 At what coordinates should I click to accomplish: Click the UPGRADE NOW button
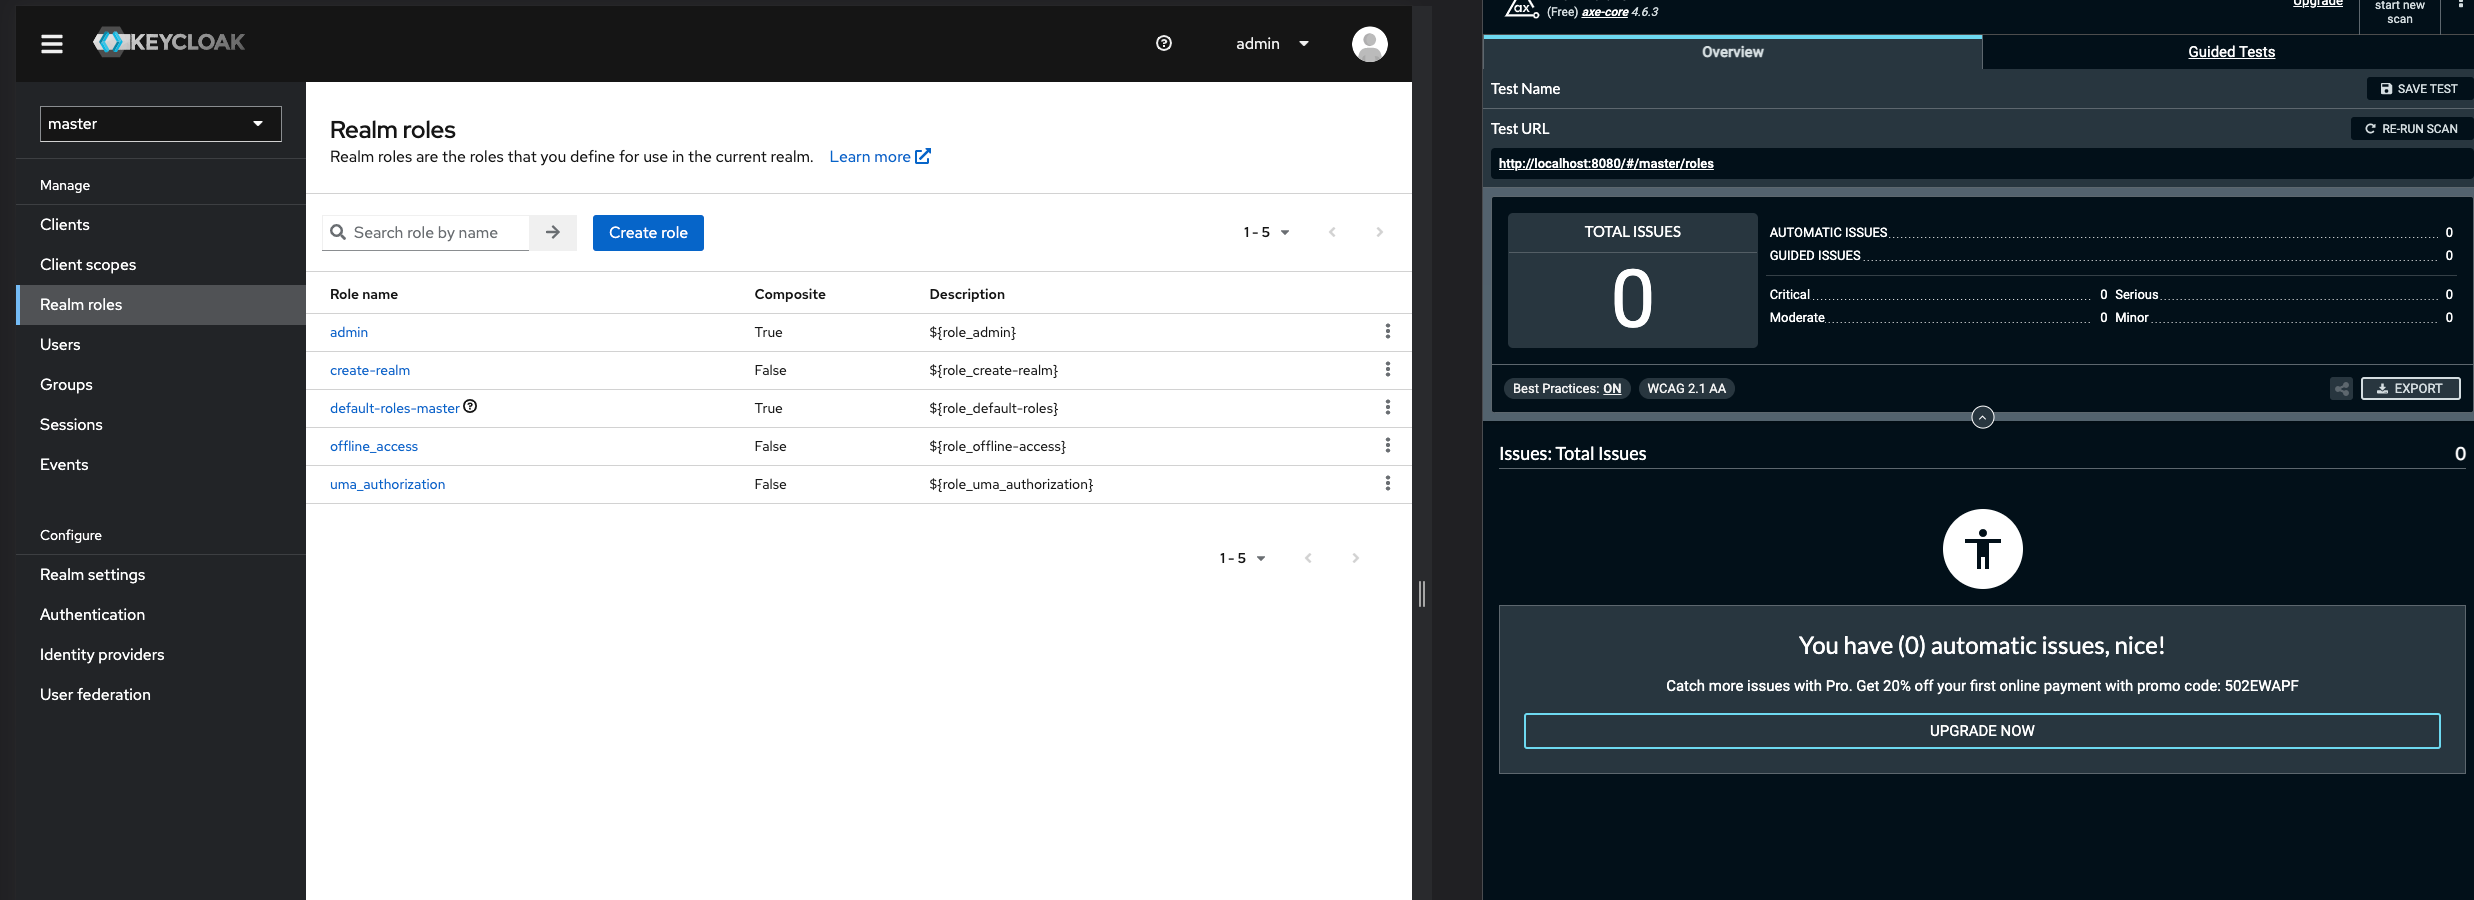[x=1982, y=731]
